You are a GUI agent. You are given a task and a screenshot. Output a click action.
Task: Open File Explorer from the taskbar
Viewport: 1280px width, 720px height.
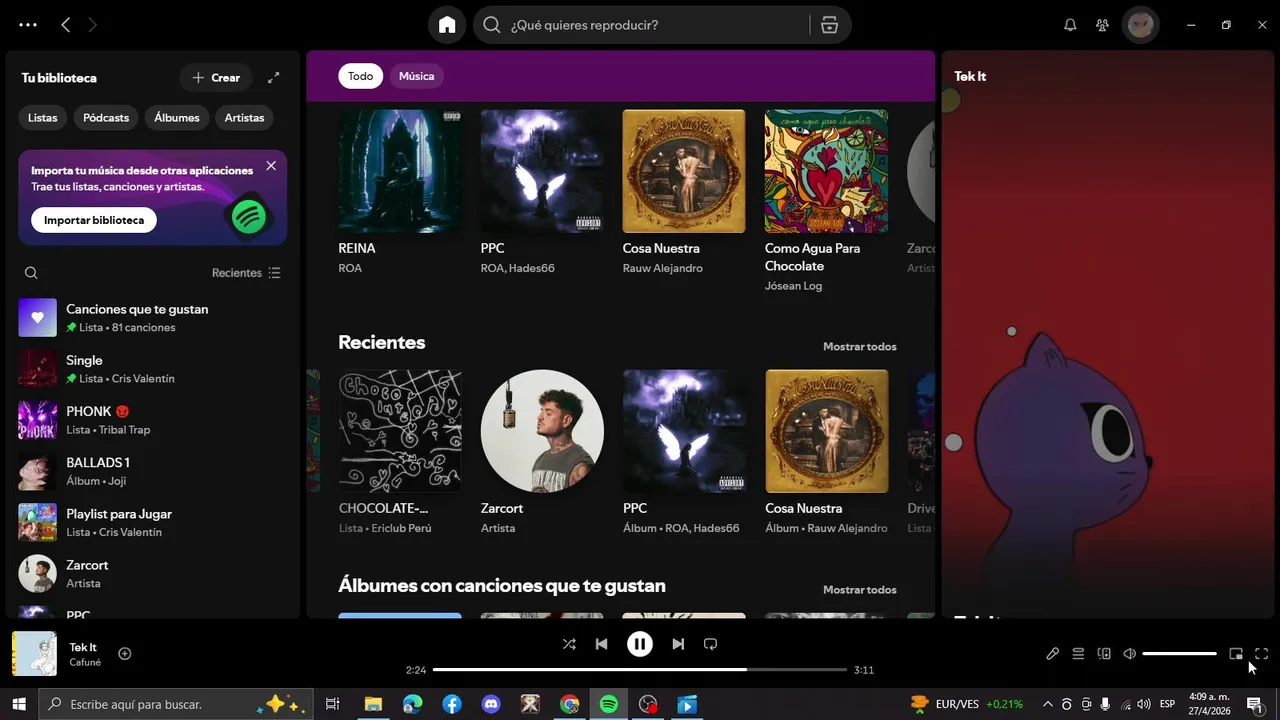click(x=373, y=704)
